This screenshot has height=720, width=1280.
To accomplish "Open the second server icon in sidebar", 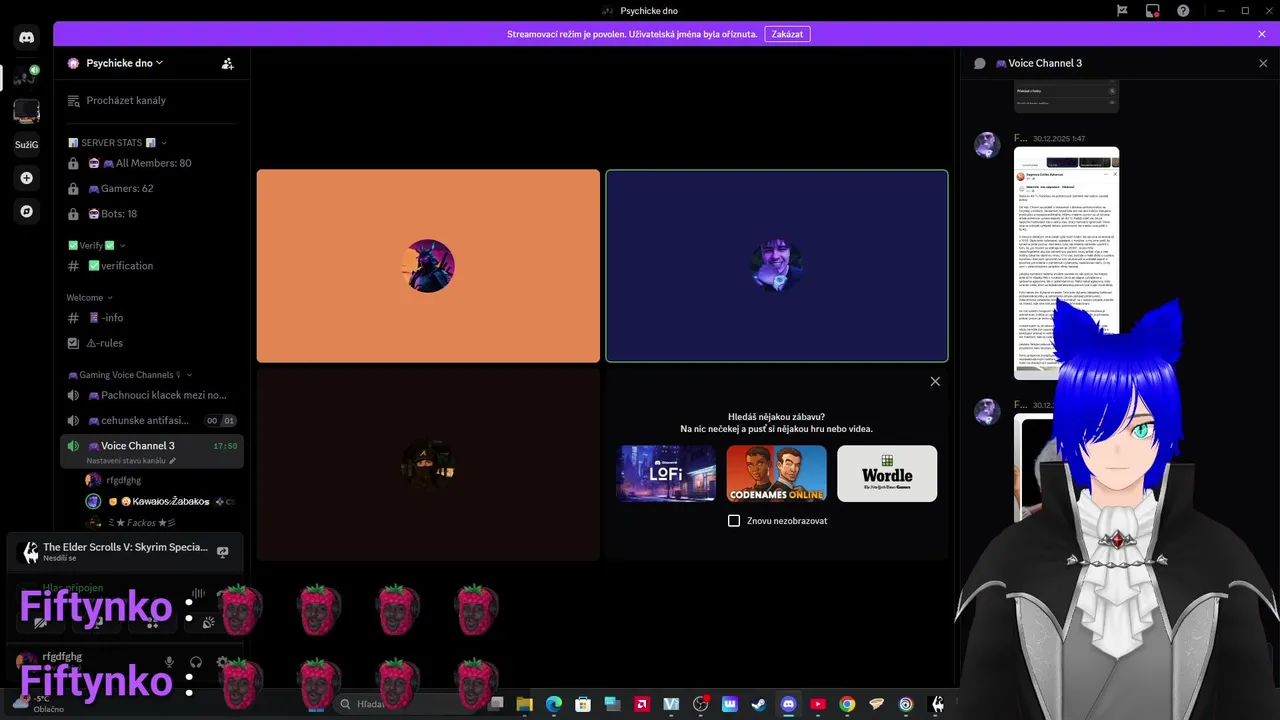I will coord(26,111).
